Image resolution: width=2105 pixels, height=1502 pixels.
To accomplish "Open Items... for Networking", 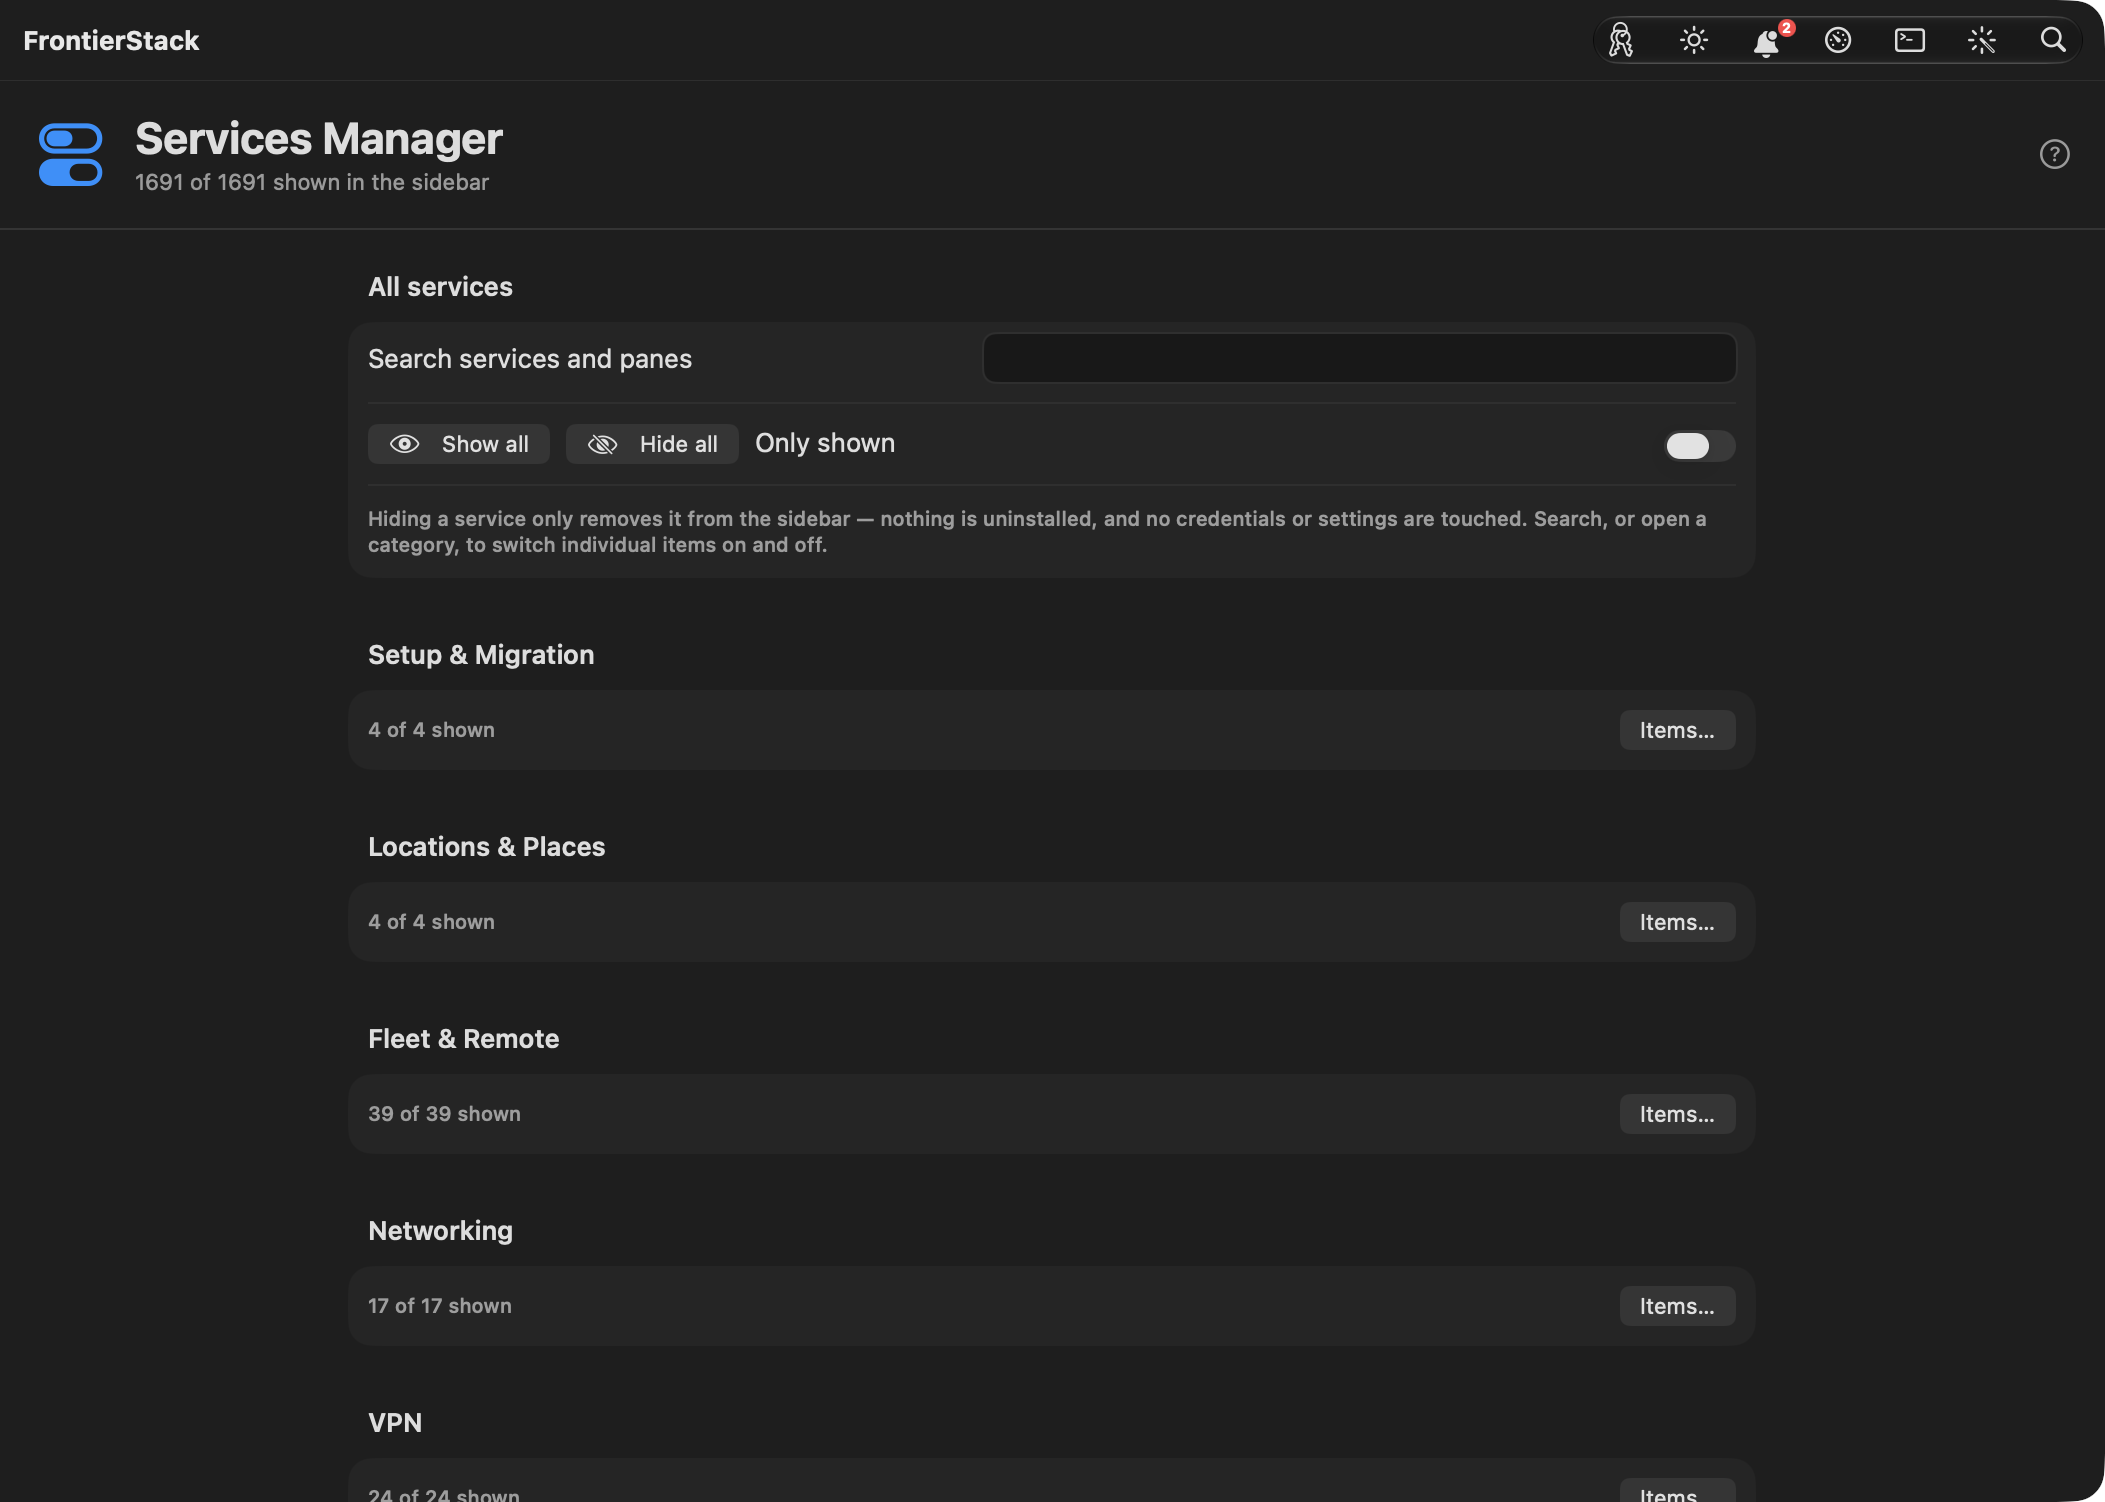I will pyautogui.click(x=1677, y=1306).
